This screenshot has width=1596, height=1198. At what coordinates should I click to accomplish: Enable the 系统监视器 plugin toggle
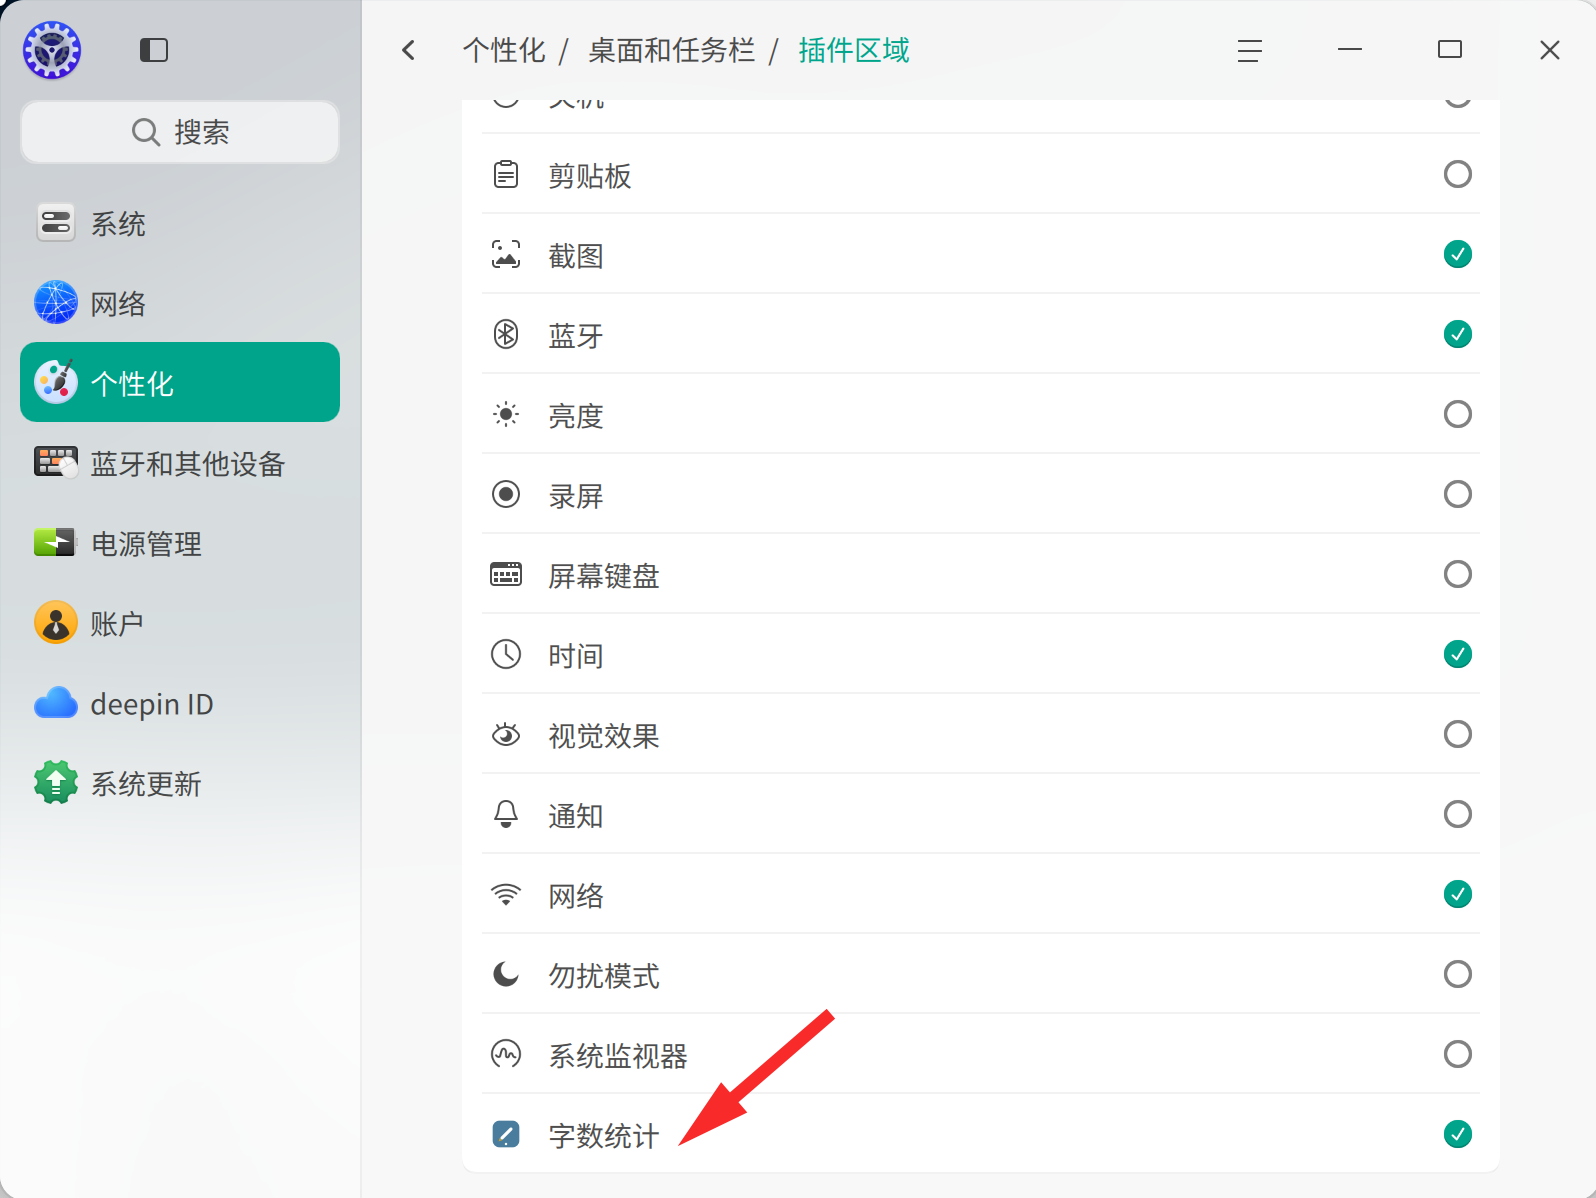point(1458,1054)
